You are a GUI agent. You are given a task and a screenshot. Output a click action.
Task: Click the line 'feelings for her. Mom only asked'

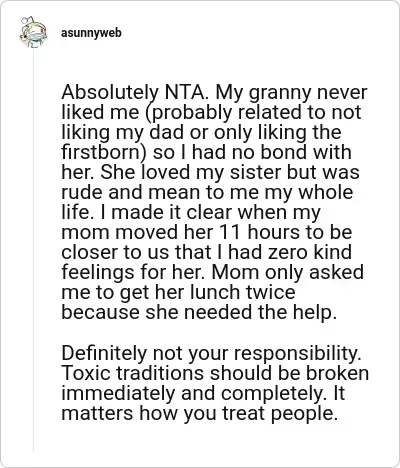click(x=212, y=272)
